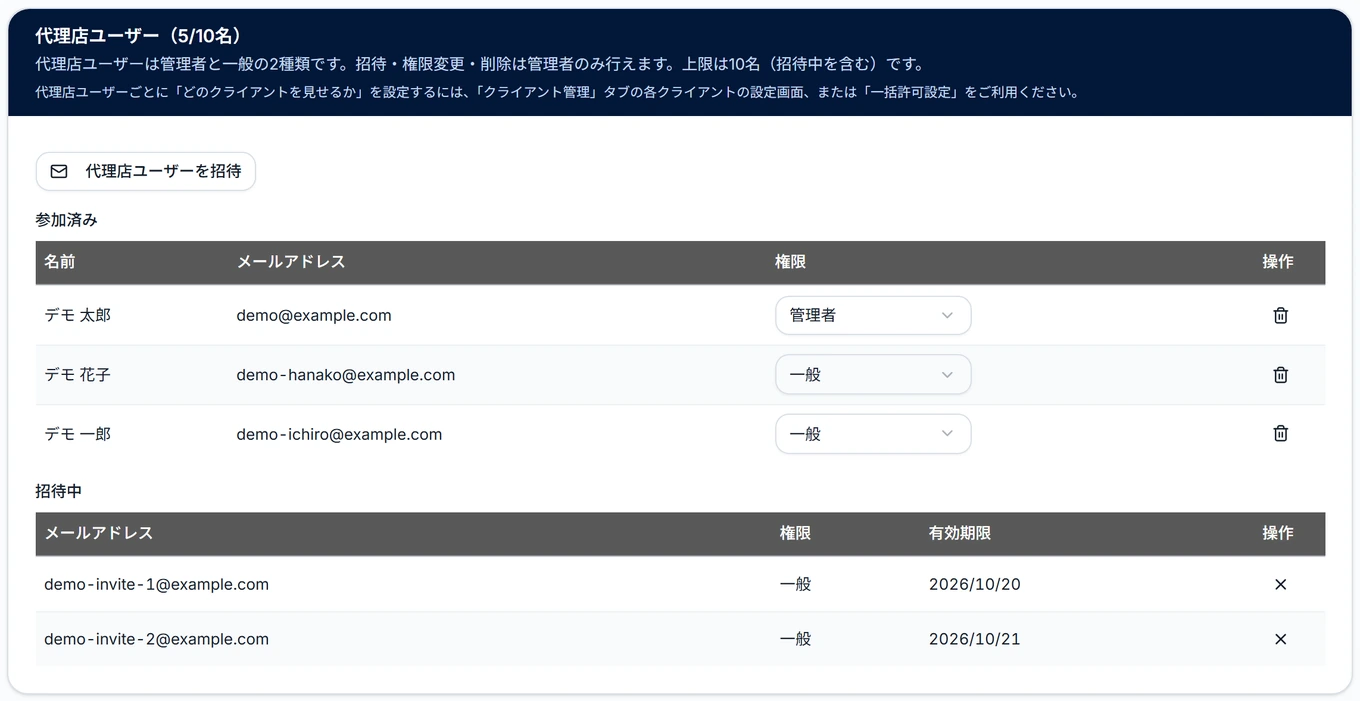Delete user デモ 太郎 with trash icon

[1280, 315]
